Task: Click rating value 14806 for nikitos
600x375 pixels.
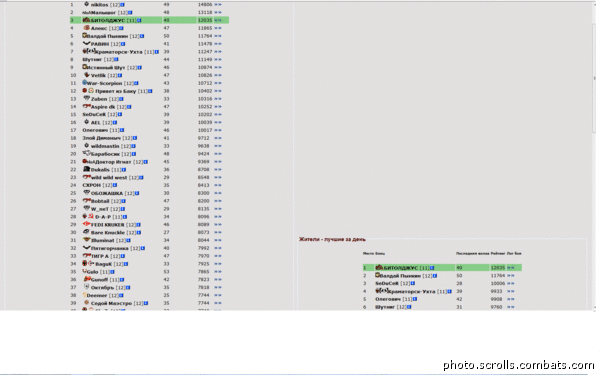Action: pyautogui.click(x=205, y=5)
